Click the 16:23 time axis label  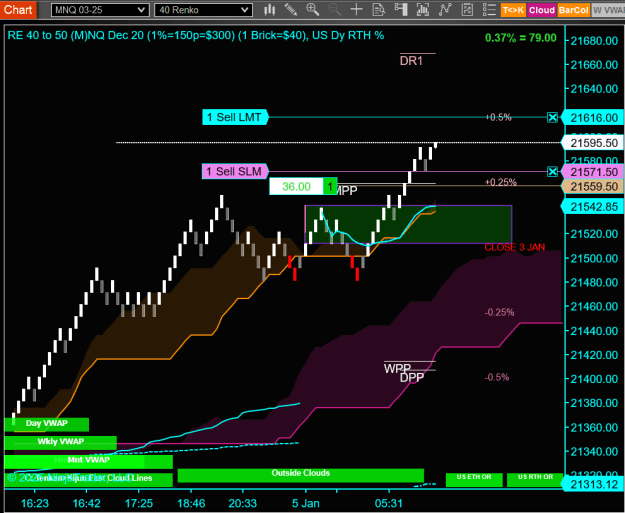coord(35,503)
